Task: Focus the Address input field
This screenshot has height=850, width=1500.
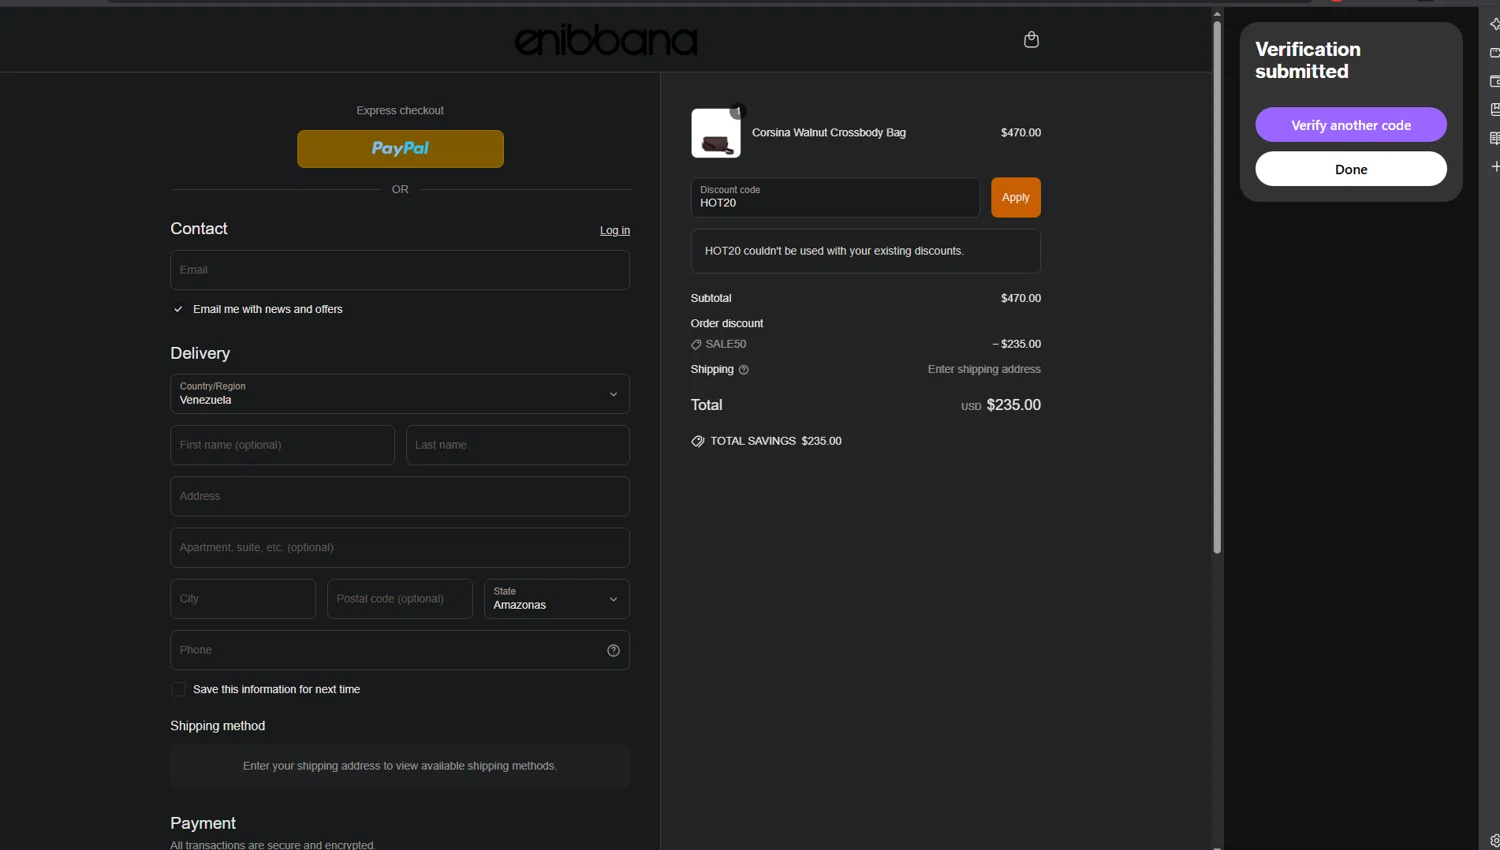Action: 400,497
